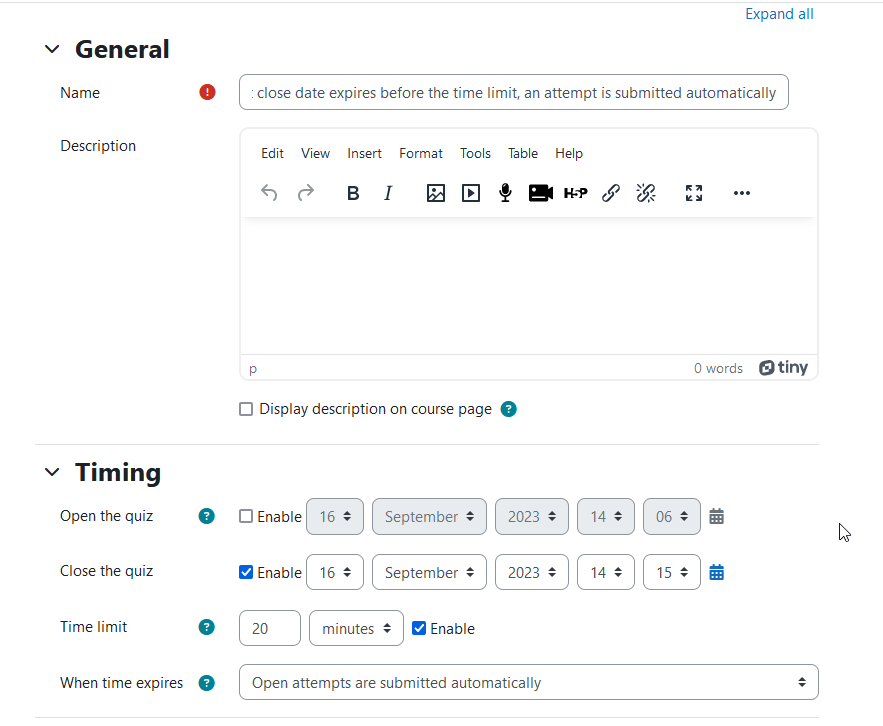This screenshot has height=726, width=883.
Task: Click inside the Description text area
Action: [529, 286]
